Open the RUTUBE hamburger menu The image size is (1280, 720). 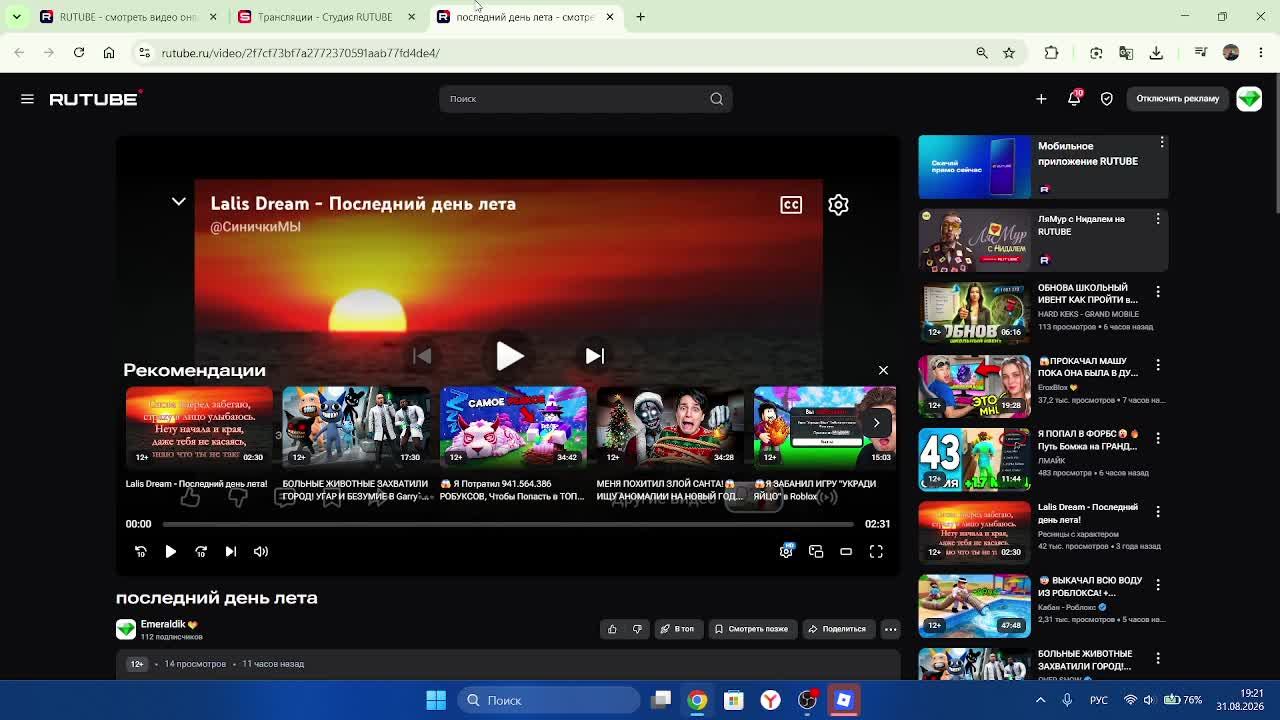(27, 99)
